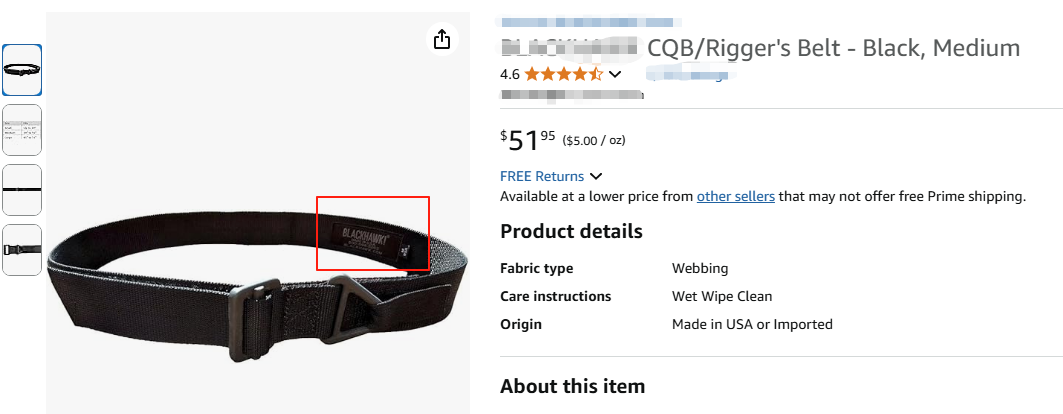Click the $51.95 price
Screen dimensions: 1063x414
point(527,139)
